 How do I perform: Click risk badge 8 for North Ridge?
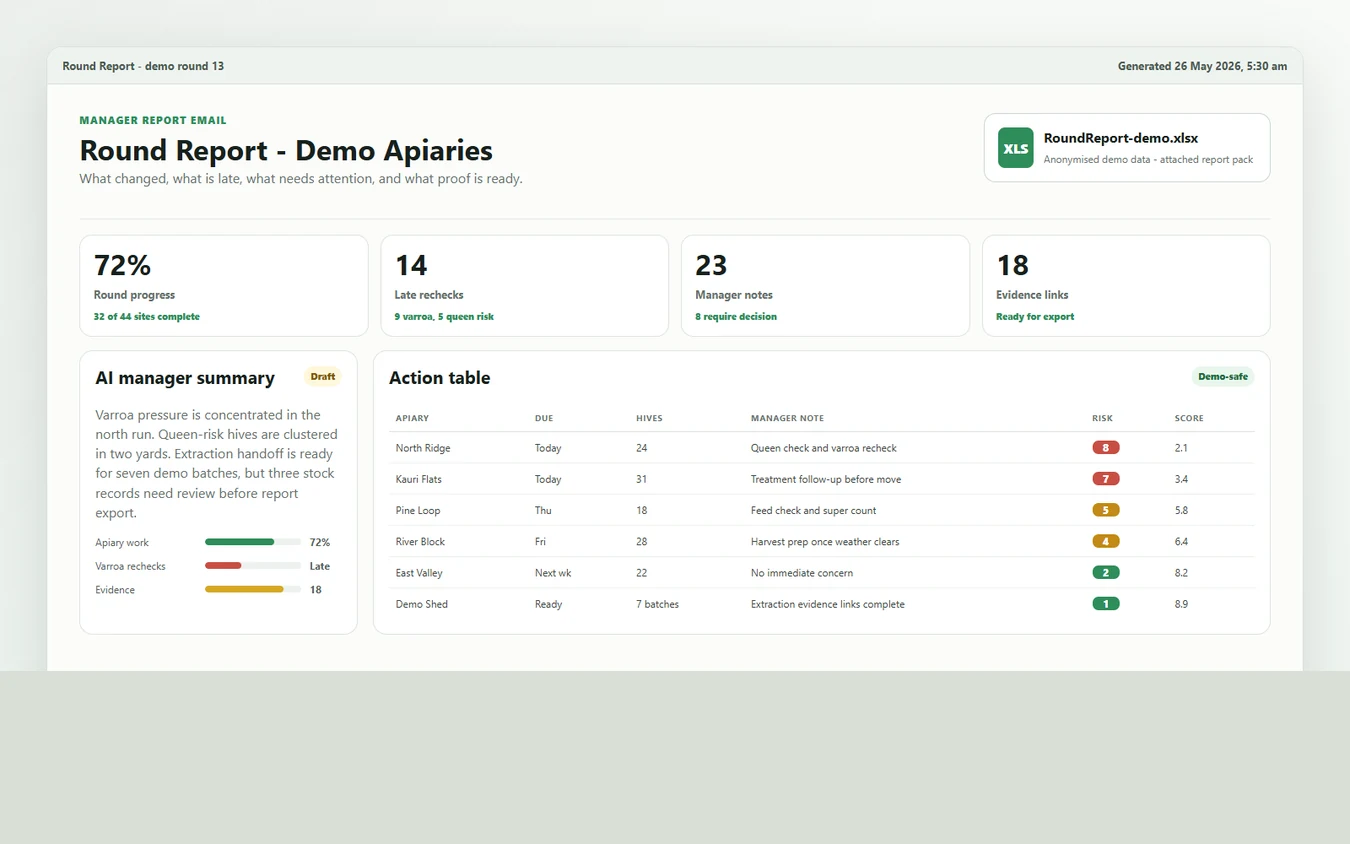point(1106,448)
